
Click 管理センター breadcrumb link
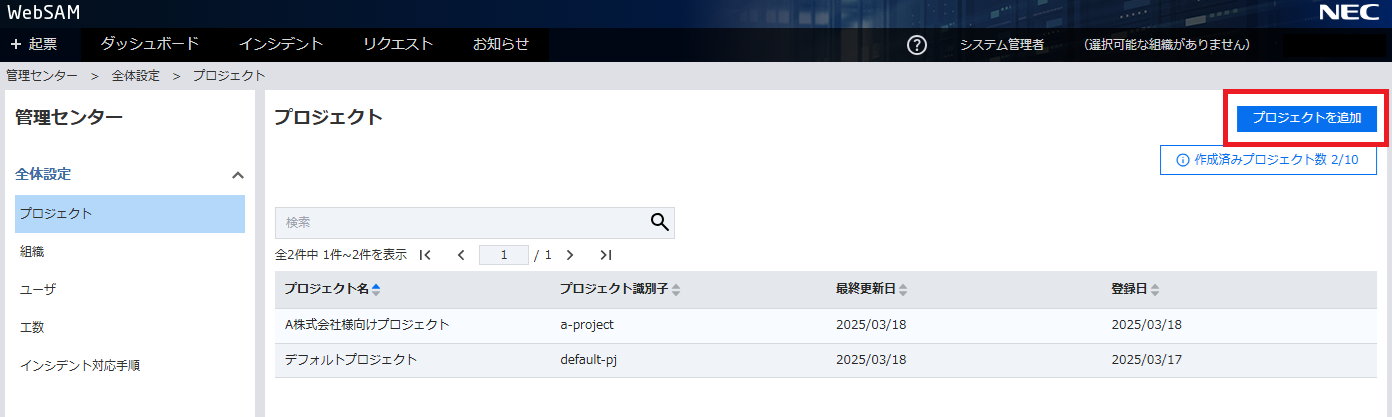tap(41, 76)
